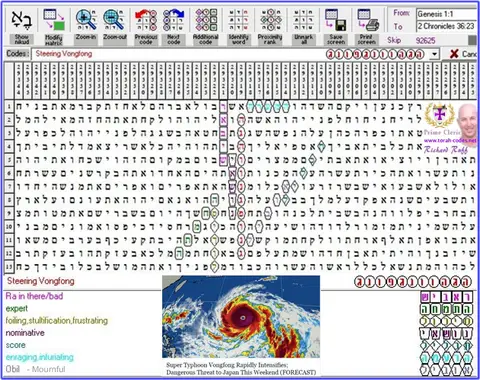This screenshot has width=480, height=380.
Task: Click the Zoom-out magnifier icon
Action: point(114,20)
